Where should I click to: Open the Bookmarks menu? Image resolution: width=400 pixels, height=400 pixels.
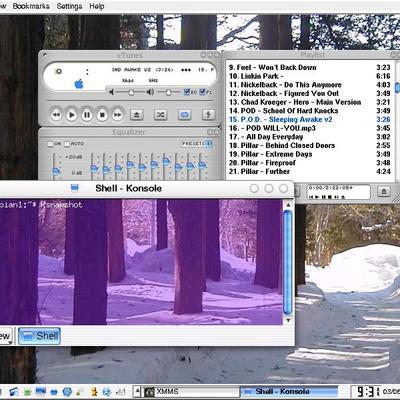[x=31, y=6]
